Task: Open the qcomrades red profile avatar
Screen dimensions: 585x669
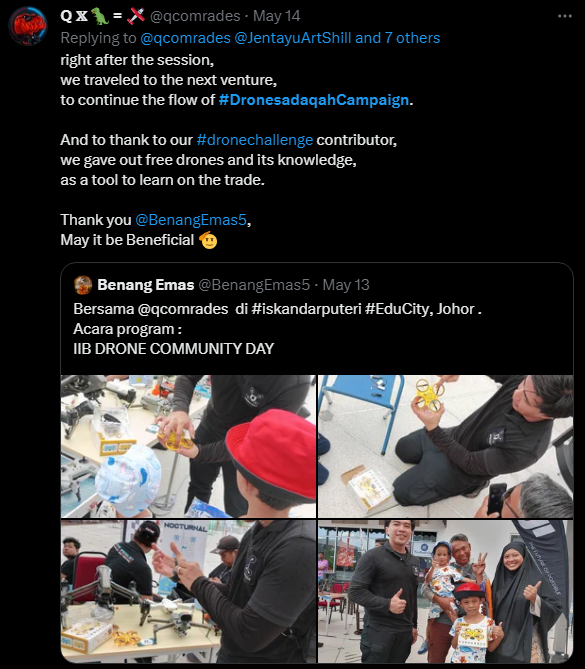Action: tap(28, 26)
